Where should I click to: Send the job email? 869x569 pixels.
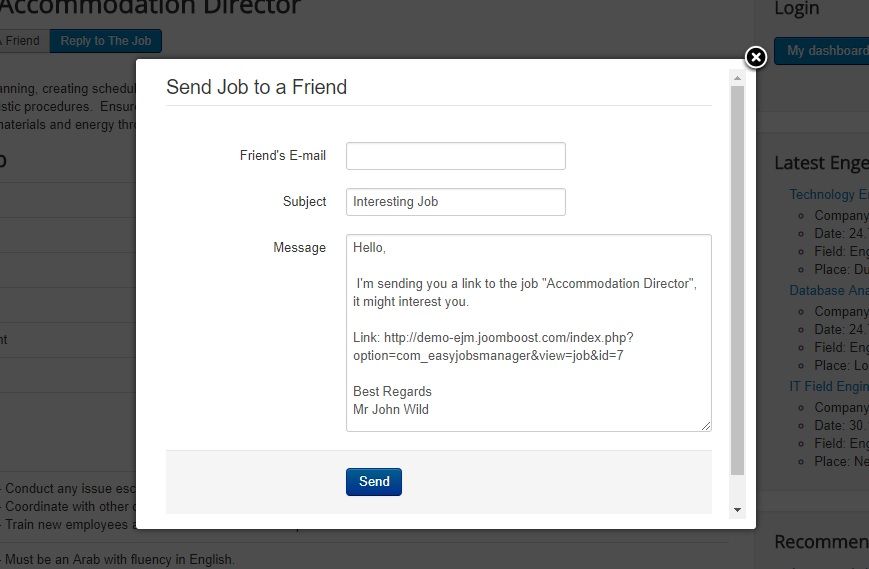(x=374, y=481)
